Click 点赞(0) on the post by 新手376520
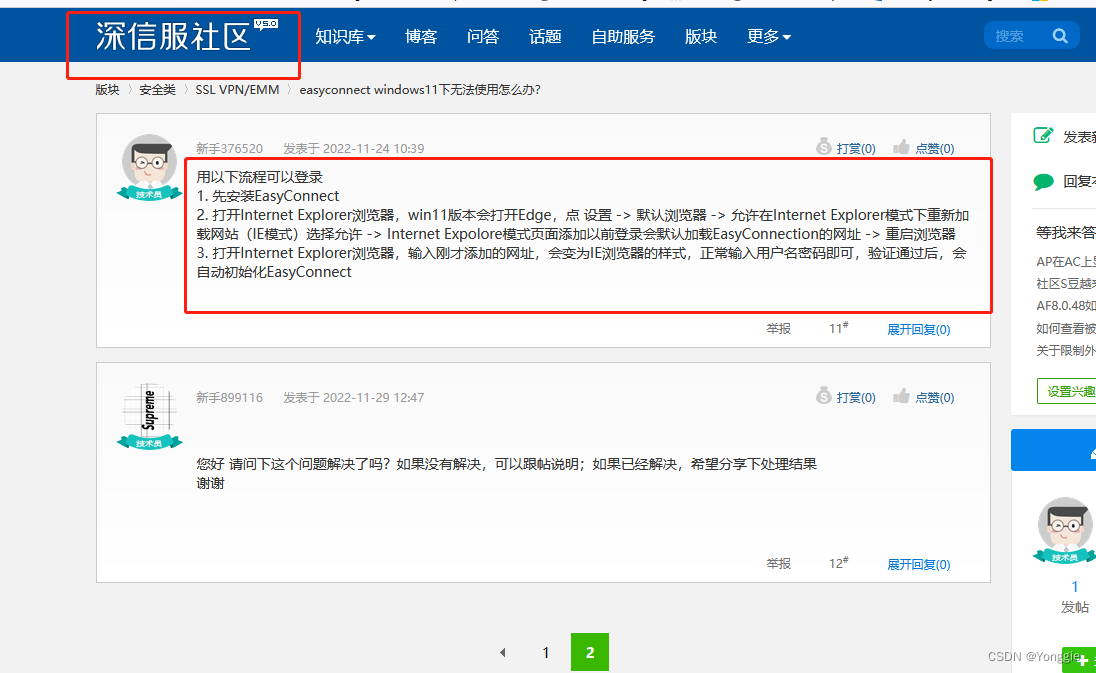 (935, 148)
